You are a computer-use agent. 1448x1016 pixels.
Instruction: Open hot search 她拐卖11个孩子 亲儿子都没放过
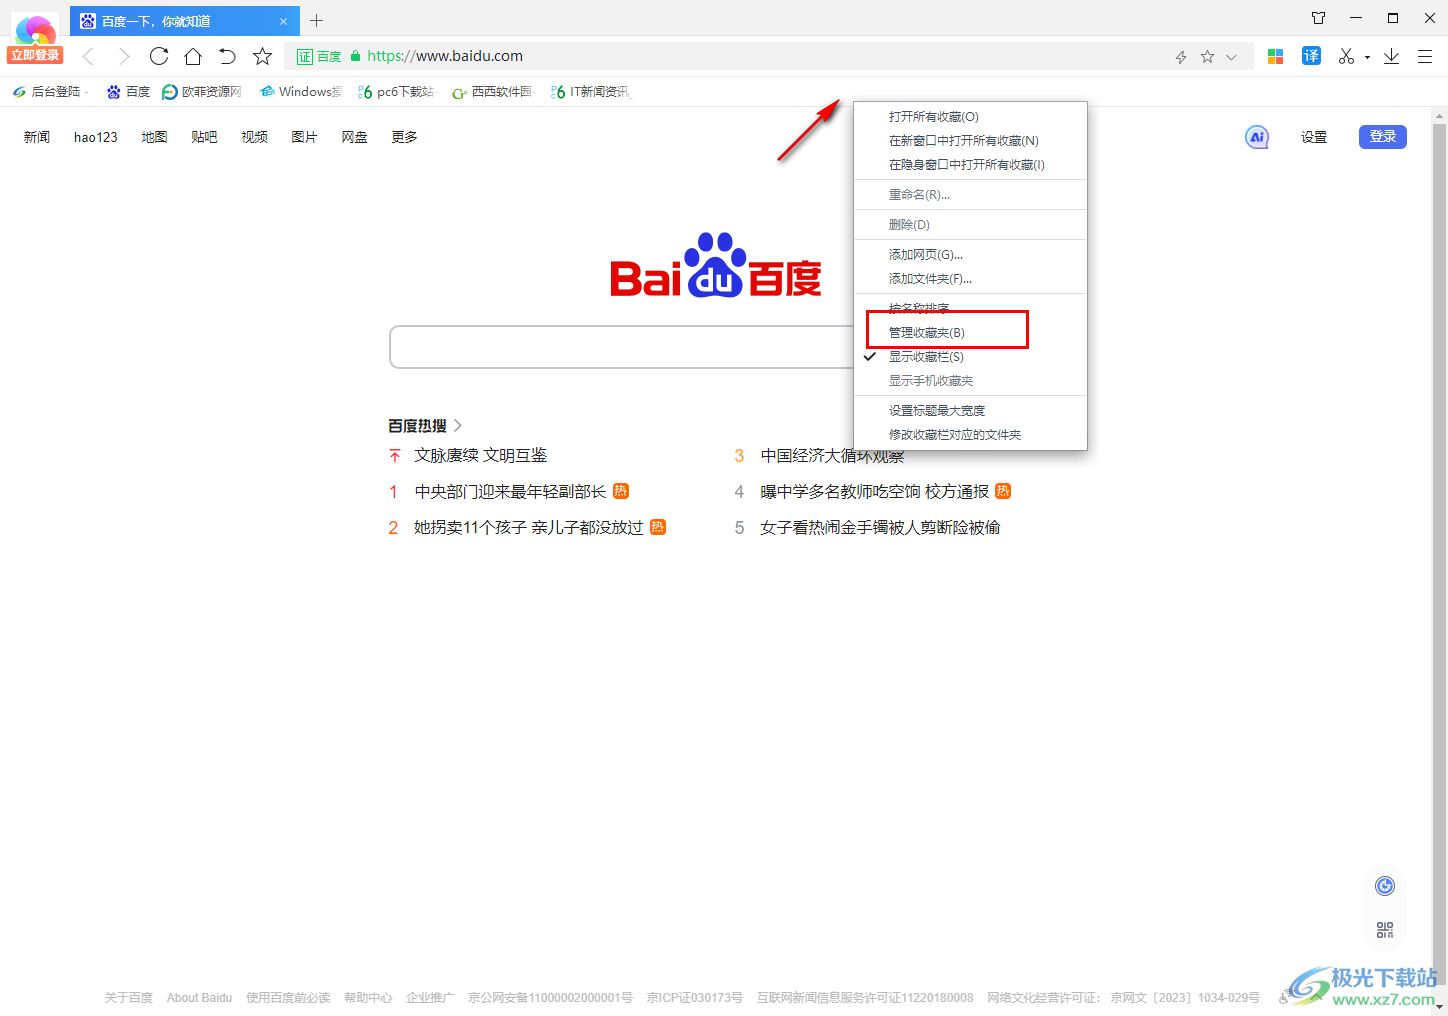pos(529,527)
